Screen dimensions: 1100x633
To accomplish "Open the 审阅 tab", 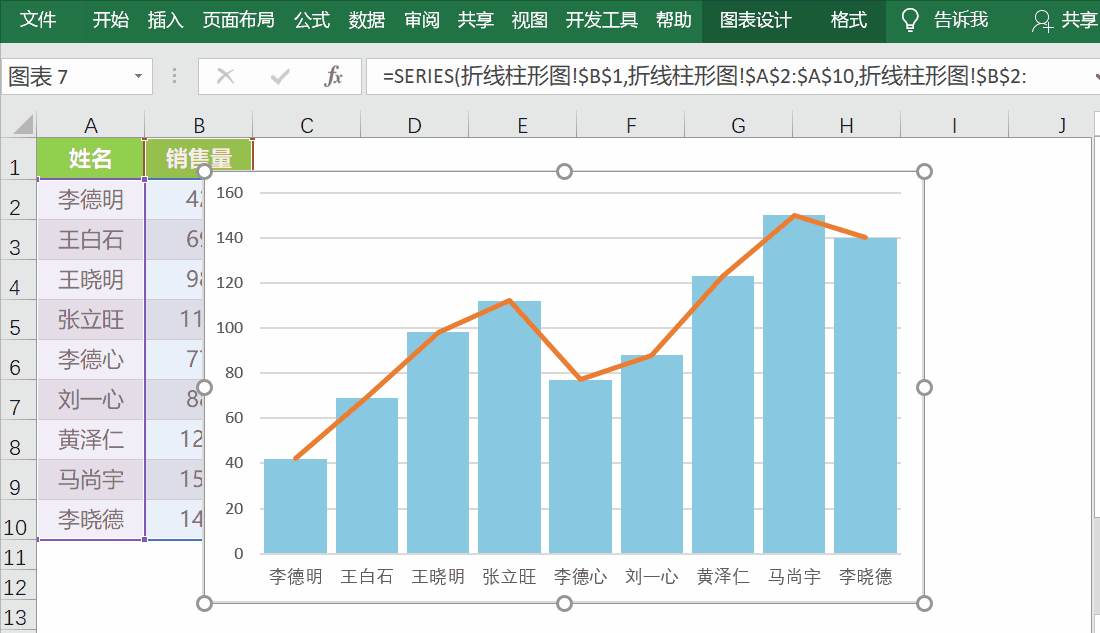I will pyautogui.click(x=422, y=20).
